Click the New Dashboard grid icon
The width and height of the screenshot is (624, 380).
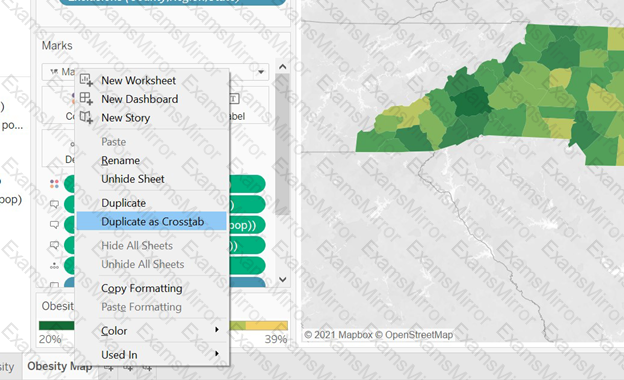(x=86, y=99)
